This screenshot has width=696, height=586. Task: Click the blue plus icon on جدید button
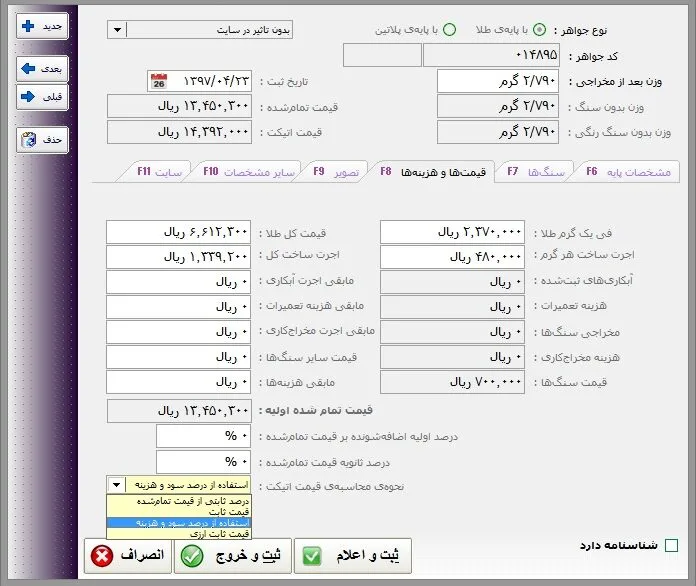[28, 26]
